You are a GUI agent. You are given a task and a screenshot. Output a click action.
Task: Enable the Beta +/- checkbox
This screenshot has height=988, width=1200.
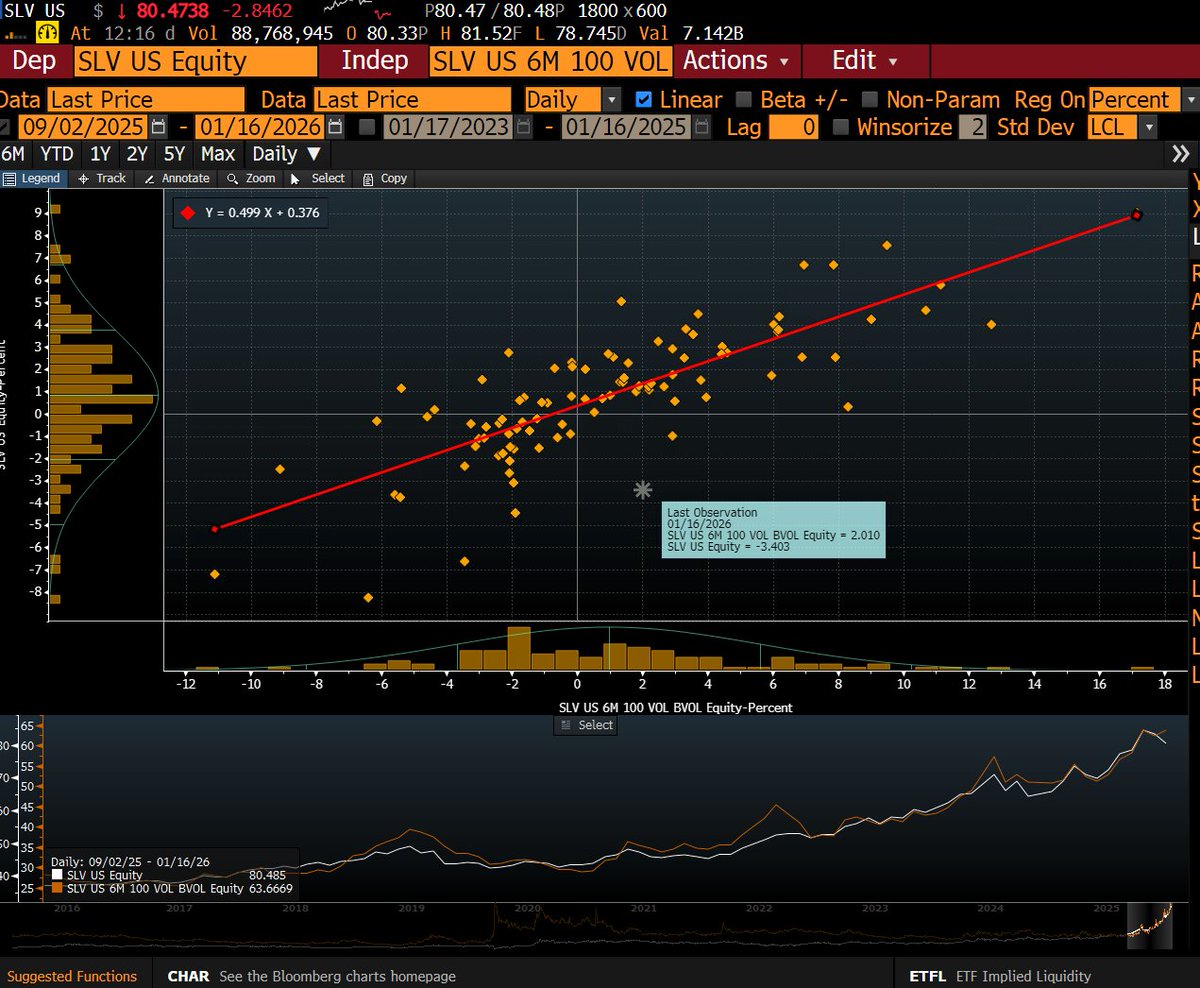(x=744, y=99)
